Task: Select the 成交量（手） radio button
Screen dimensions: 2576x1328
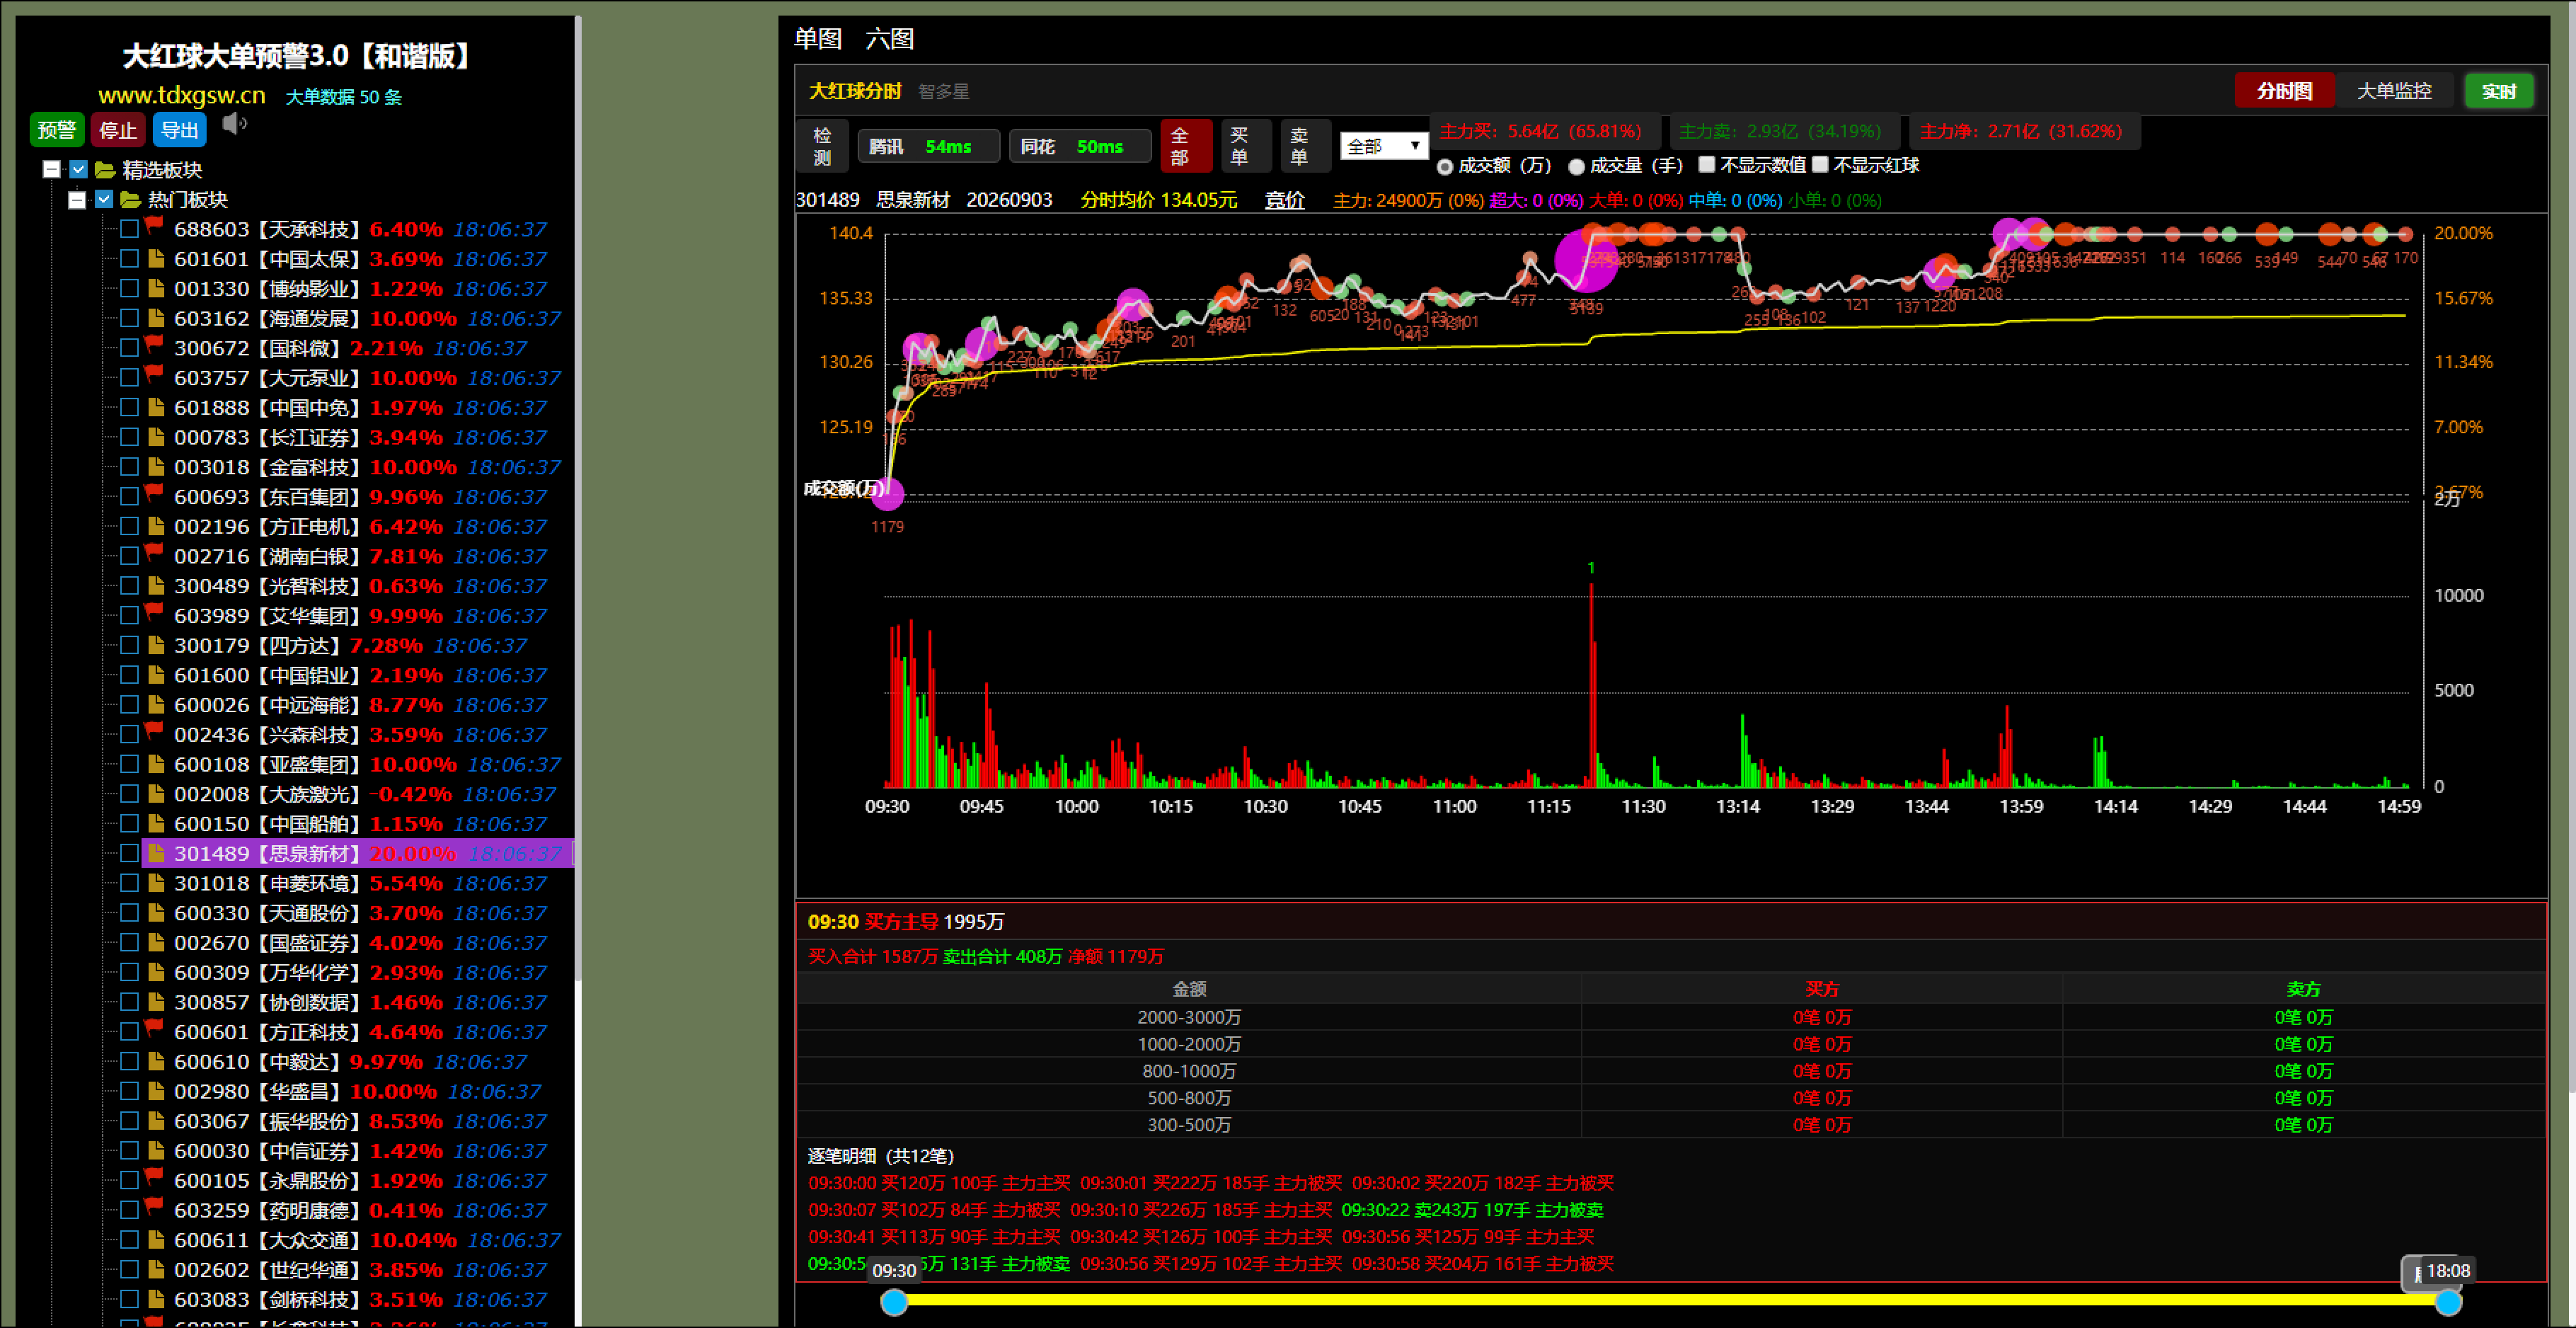Action: [1577, 166]
